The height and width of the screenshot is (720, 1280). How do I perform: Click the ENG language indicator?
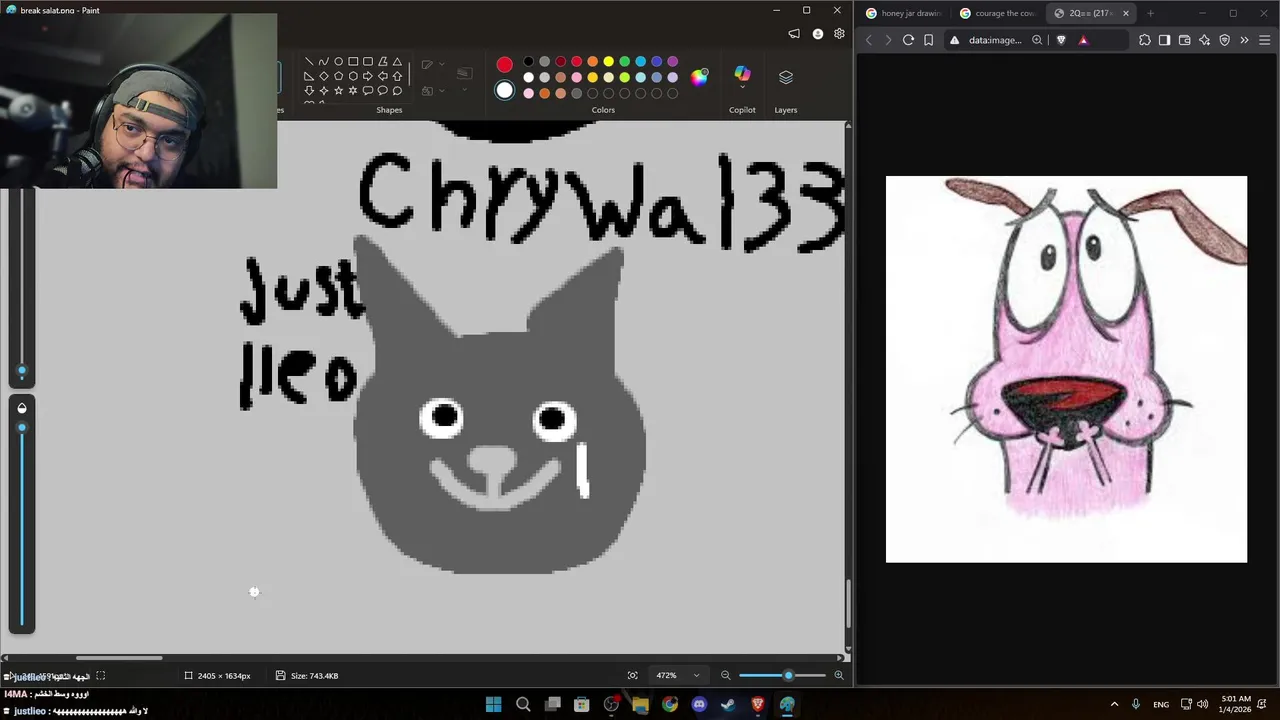[x=1161, y=705]
